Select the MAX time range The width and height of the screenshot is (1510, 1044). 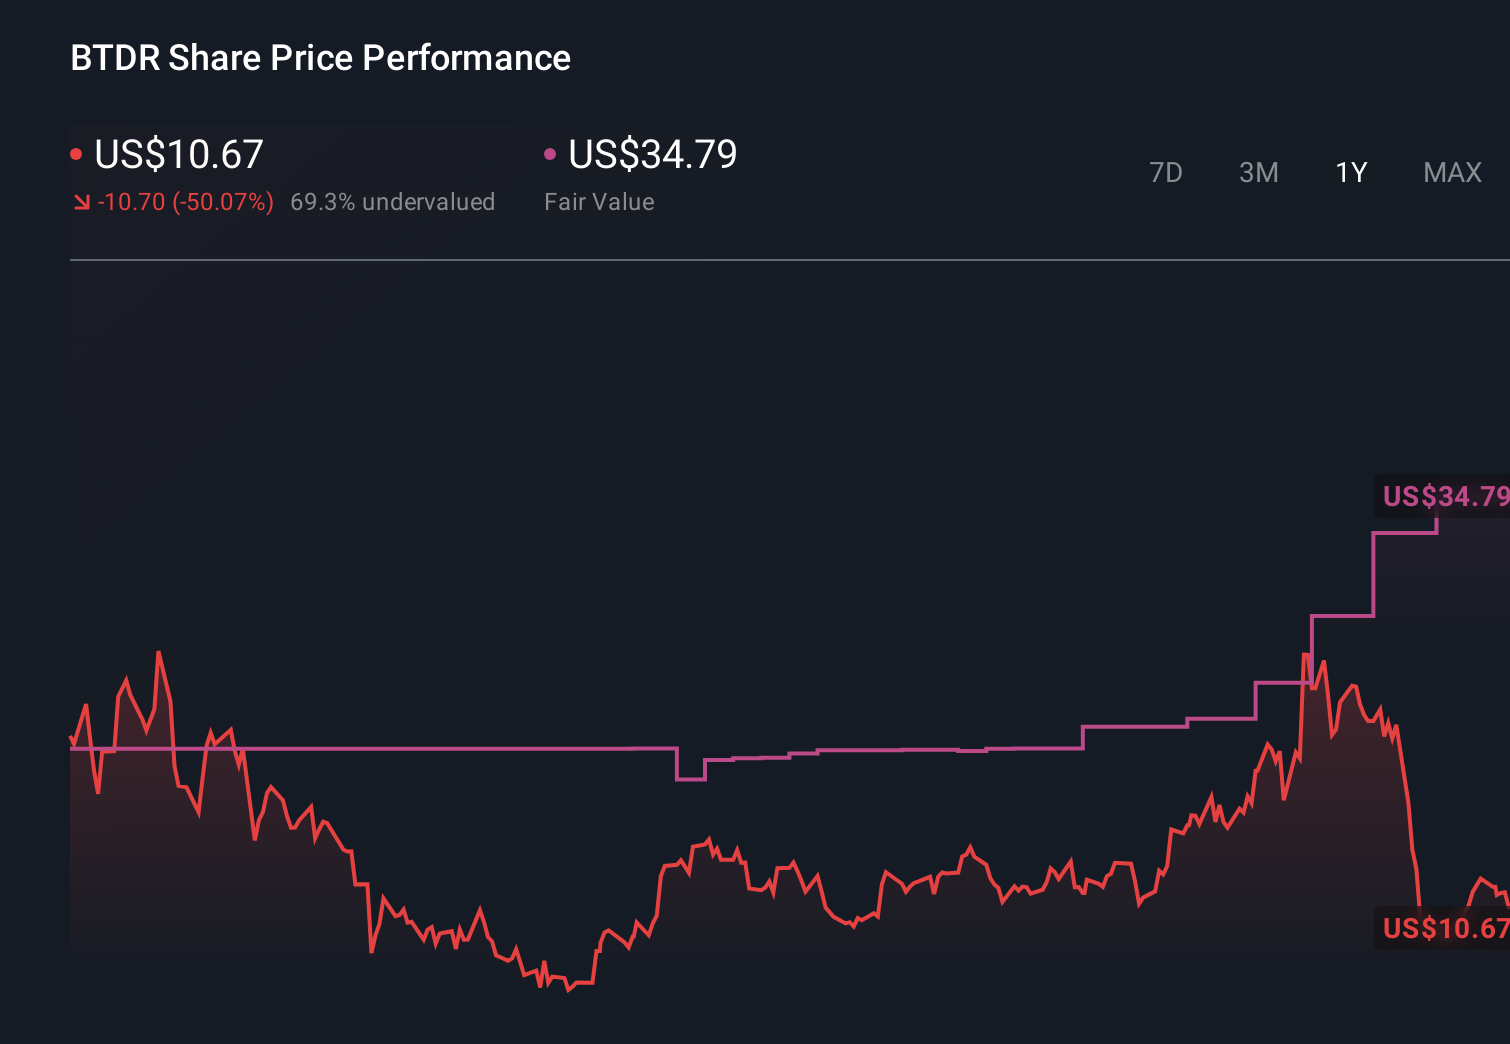(x=1451, y=172)
